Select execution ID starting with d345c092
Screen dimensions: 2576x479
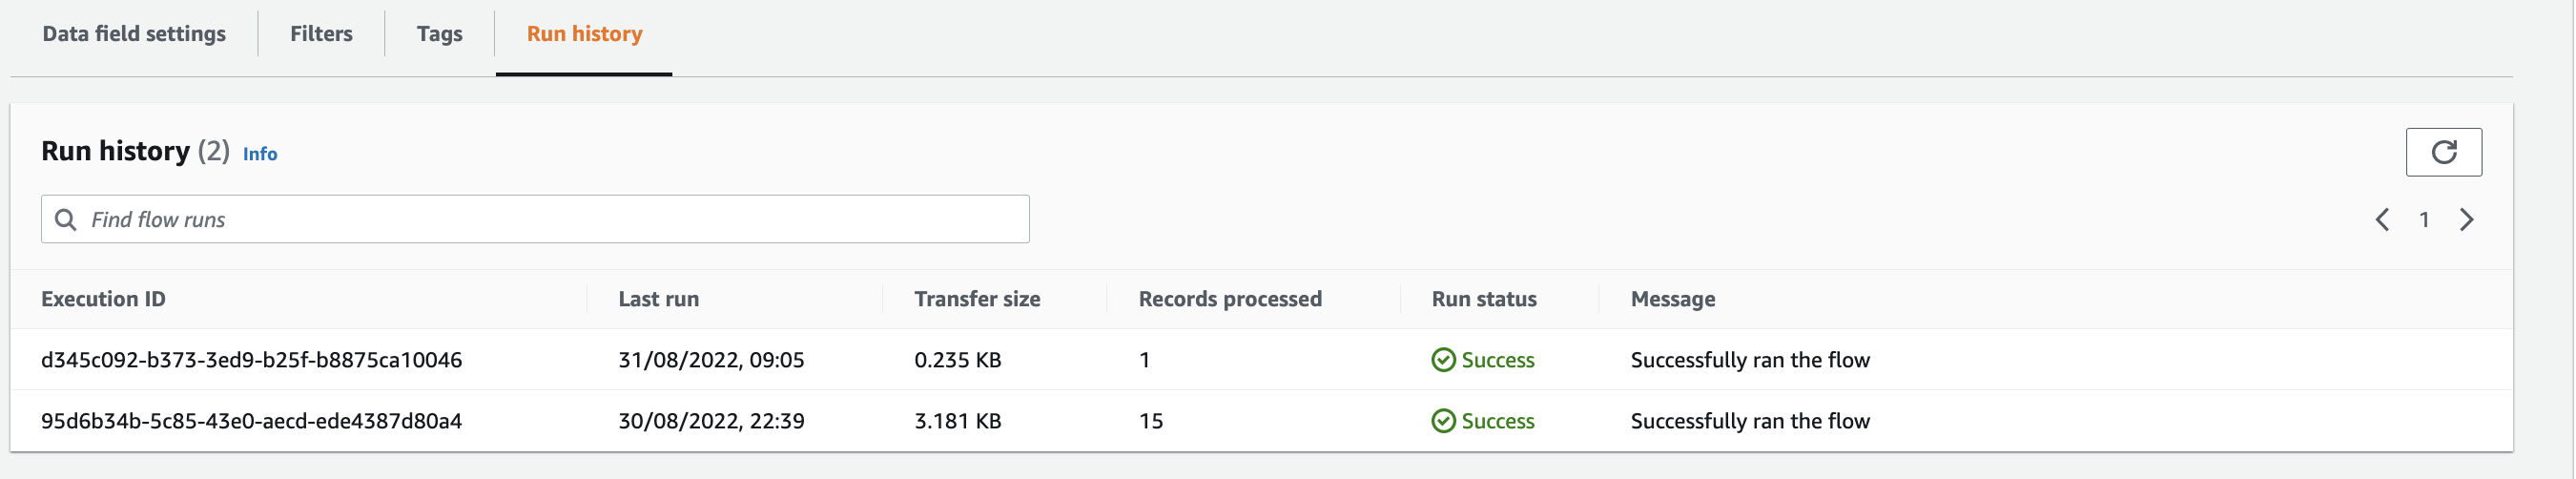click(251, 360)
